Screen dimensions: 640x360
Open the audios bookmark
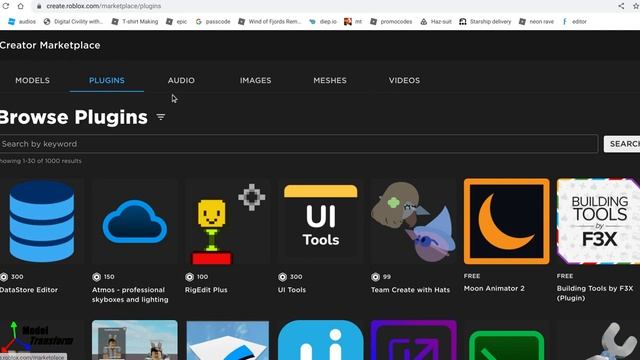22,22
